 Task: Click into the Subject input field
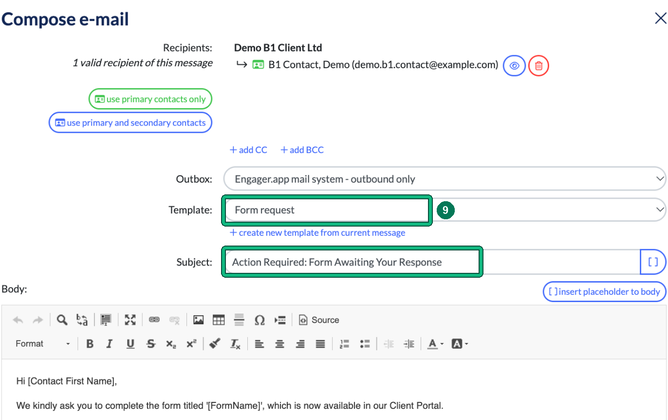432,262
